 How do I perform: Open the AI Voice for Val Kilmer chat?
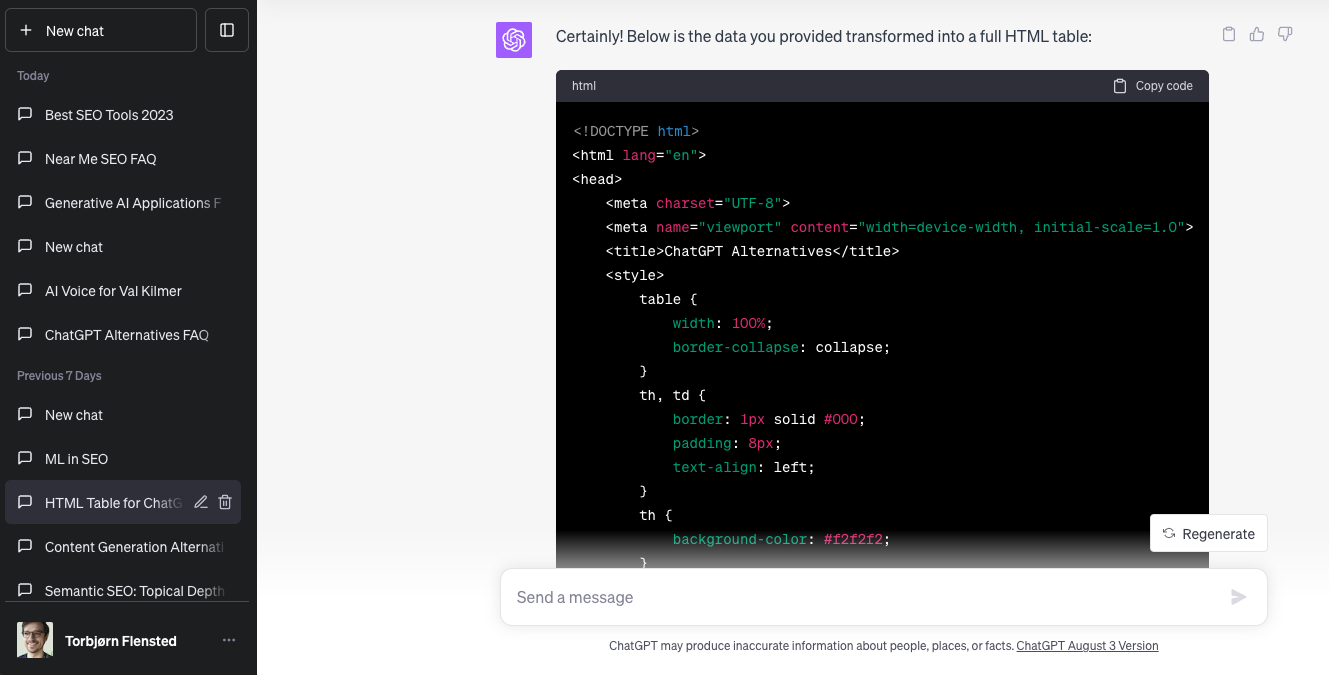tap(123, 291)
